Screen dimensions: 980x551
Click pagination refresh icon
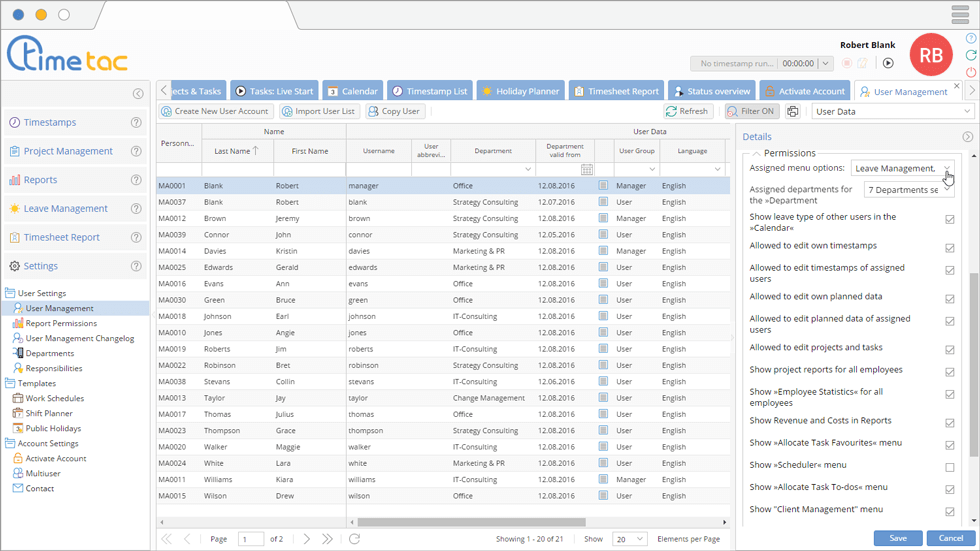[354, 539]
